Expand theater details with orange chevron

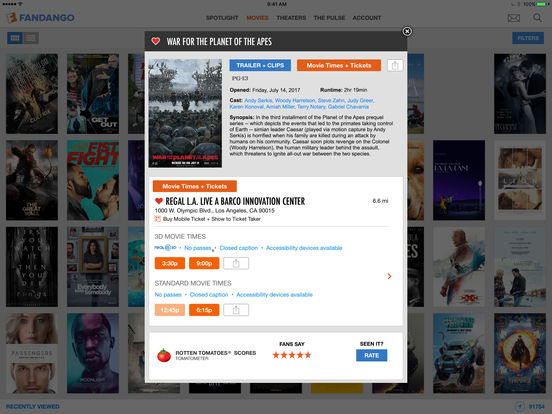point(389,276)
